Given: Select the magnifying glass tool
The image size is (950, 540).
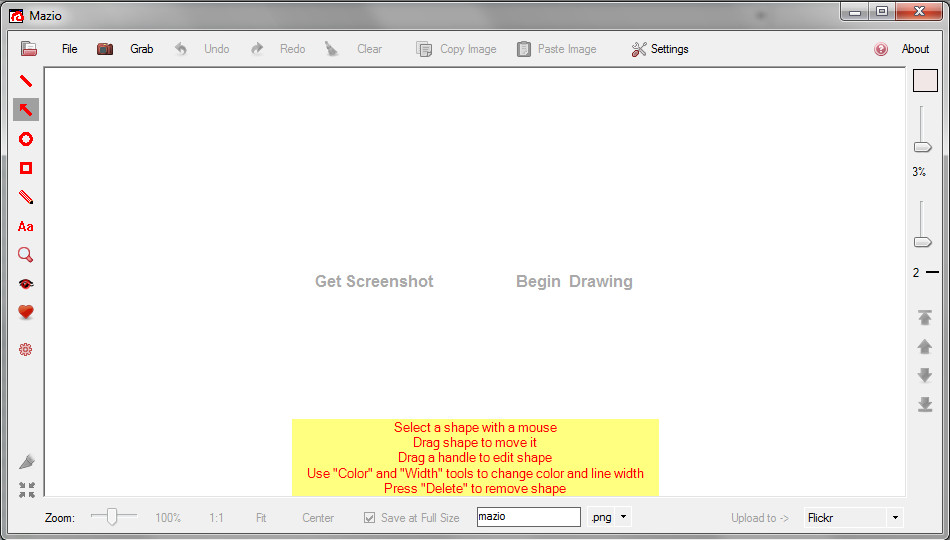Looking at the screenshot, I should 25,255.
